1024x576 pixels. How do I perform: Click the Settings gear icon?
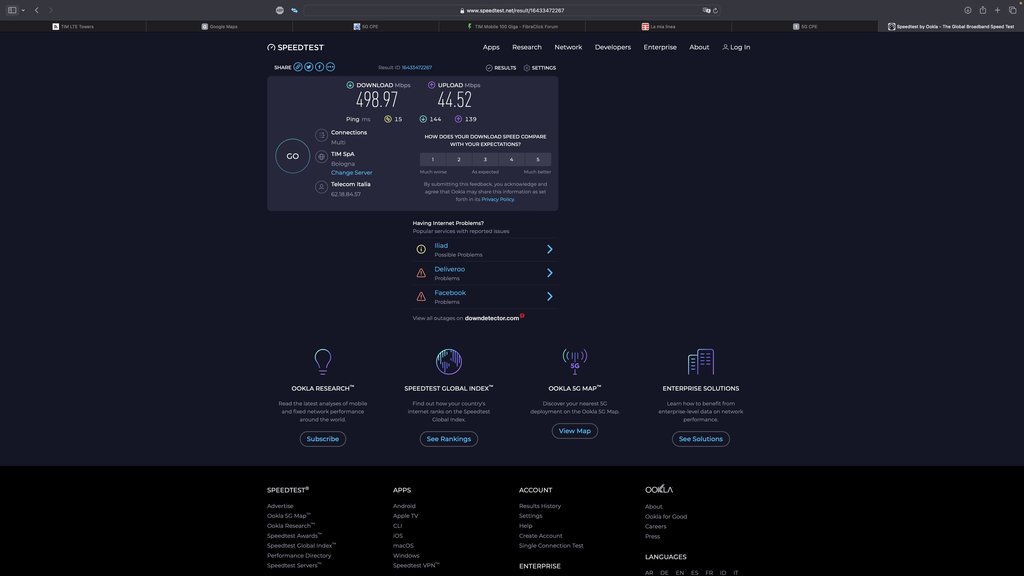[527, 68]
